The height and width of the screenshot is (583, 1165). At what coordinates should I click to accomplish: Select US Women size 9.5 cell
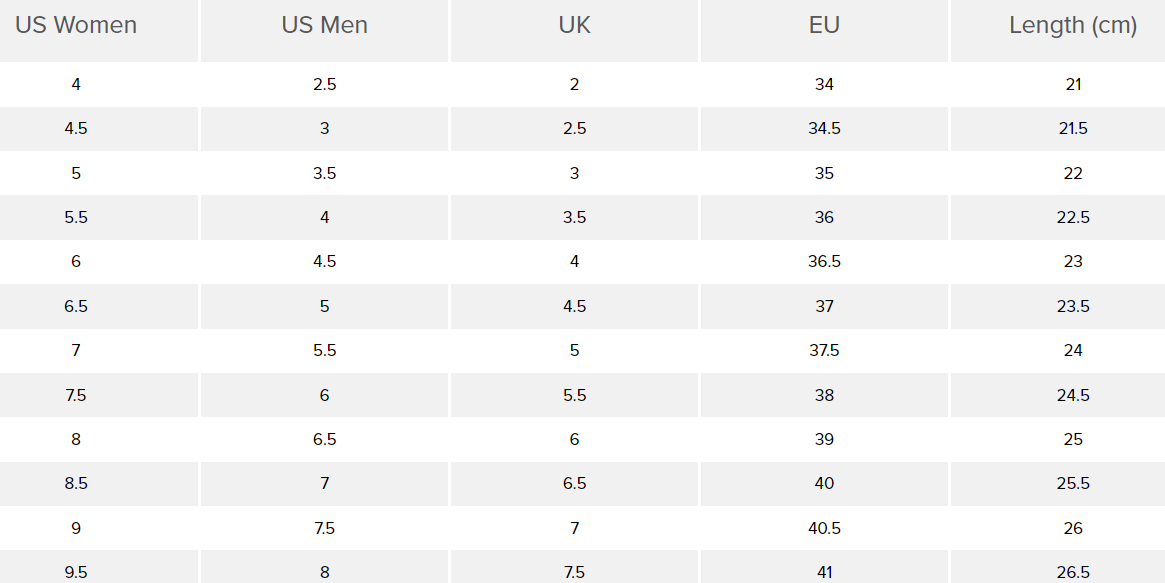click(76, 572)
